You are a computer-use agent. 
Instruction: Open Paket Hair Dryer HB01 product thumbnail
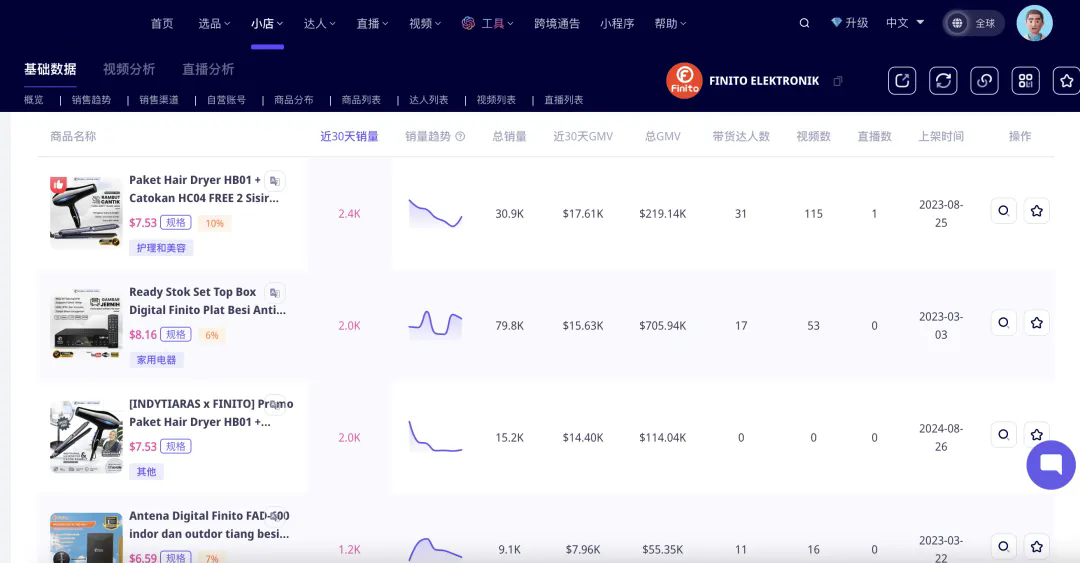tap(86, 212)
